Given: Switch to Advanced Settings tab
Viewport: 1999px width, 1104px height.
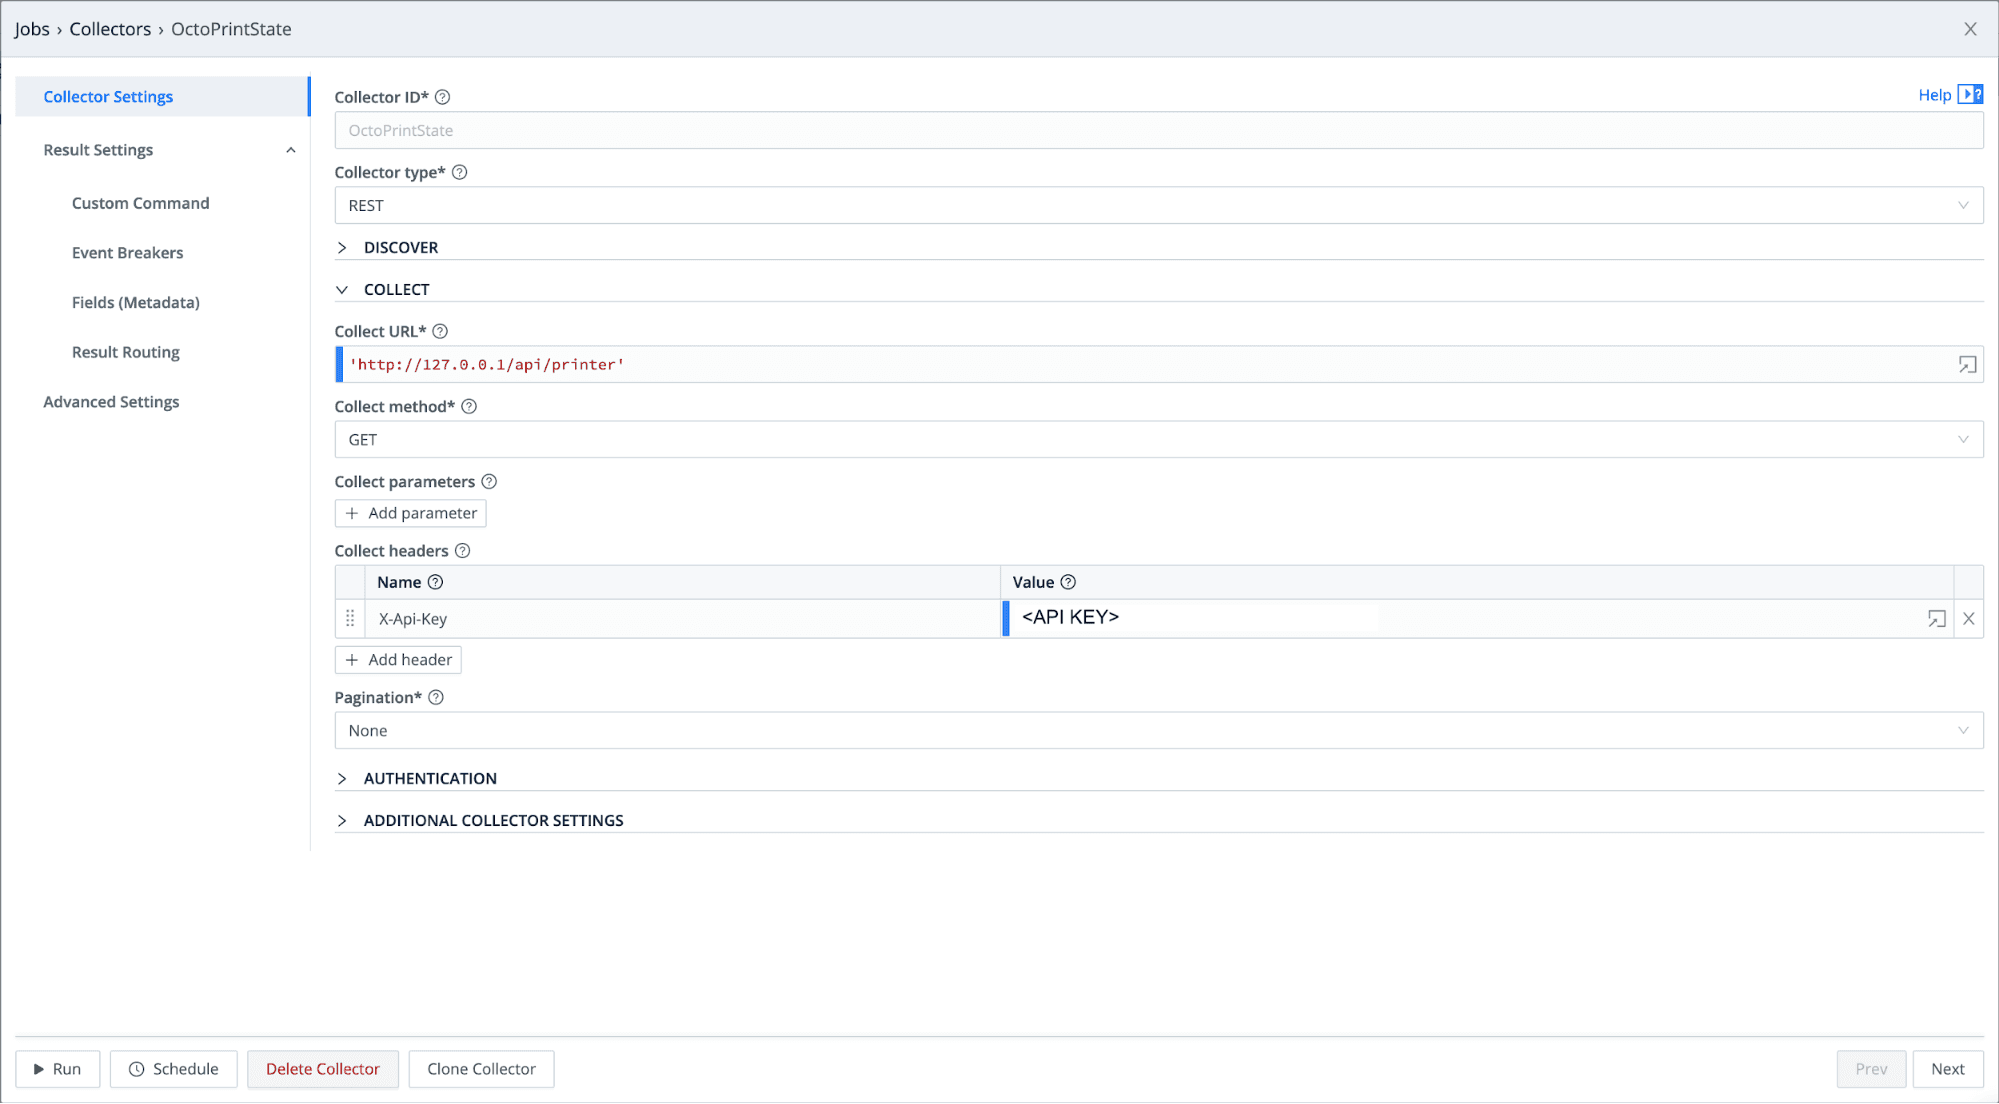Looking at the screenshot, I should [x=111, y=402].
